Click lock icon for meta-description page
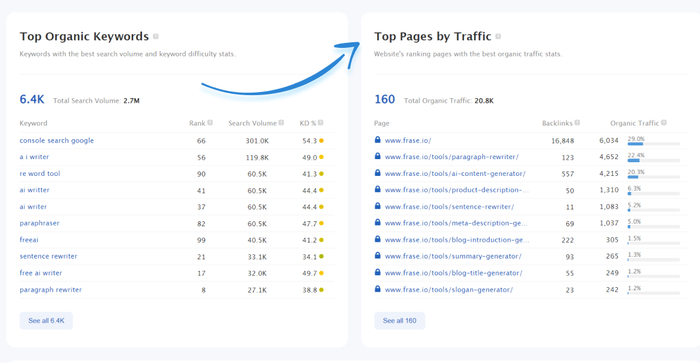 tap(378, 222)
